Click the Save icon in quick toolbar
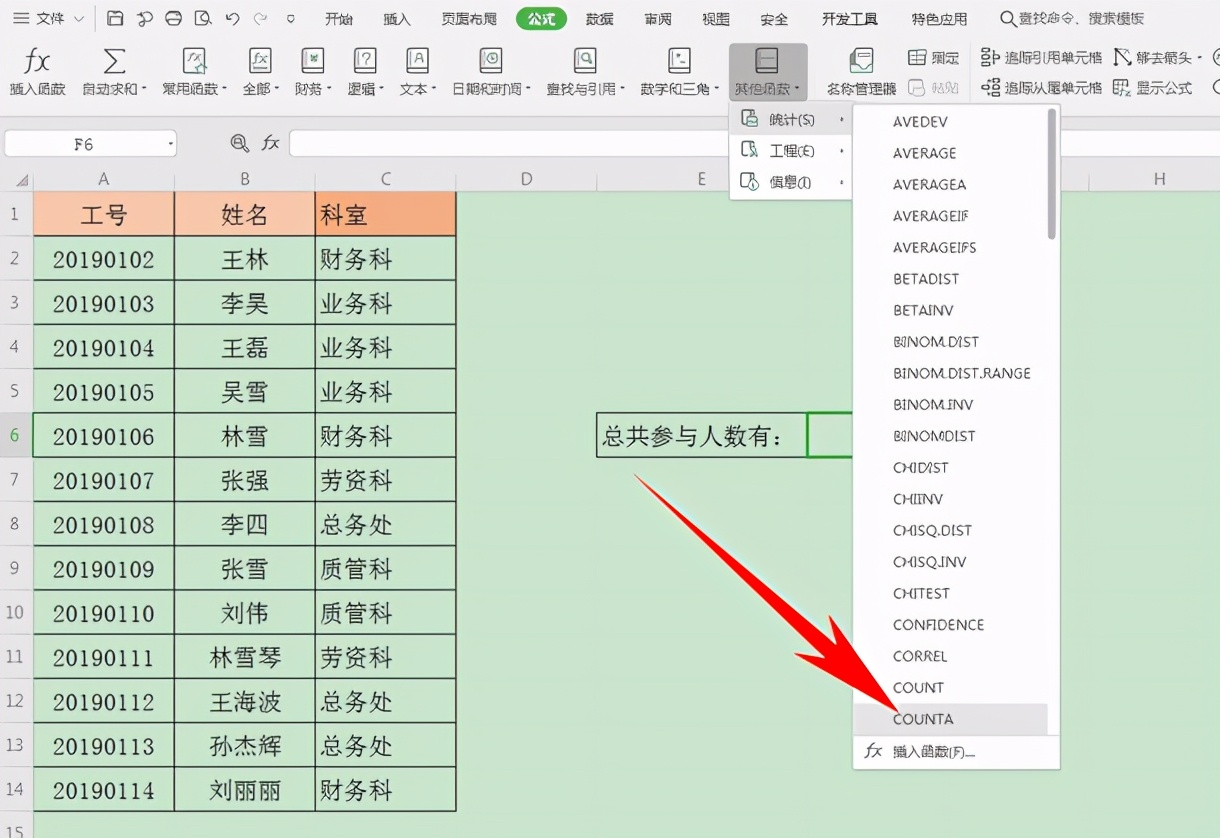The width and height of the screenshot is (1220, 838). 115,18
